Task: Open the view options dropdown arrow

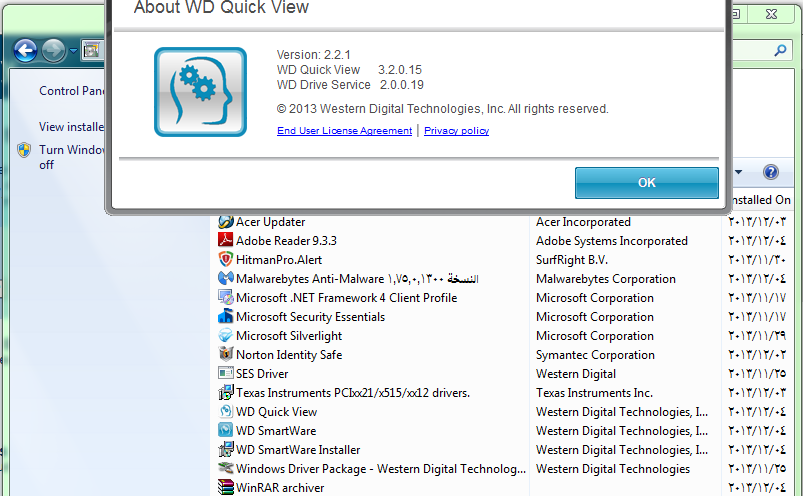Action: pos(738,172)
